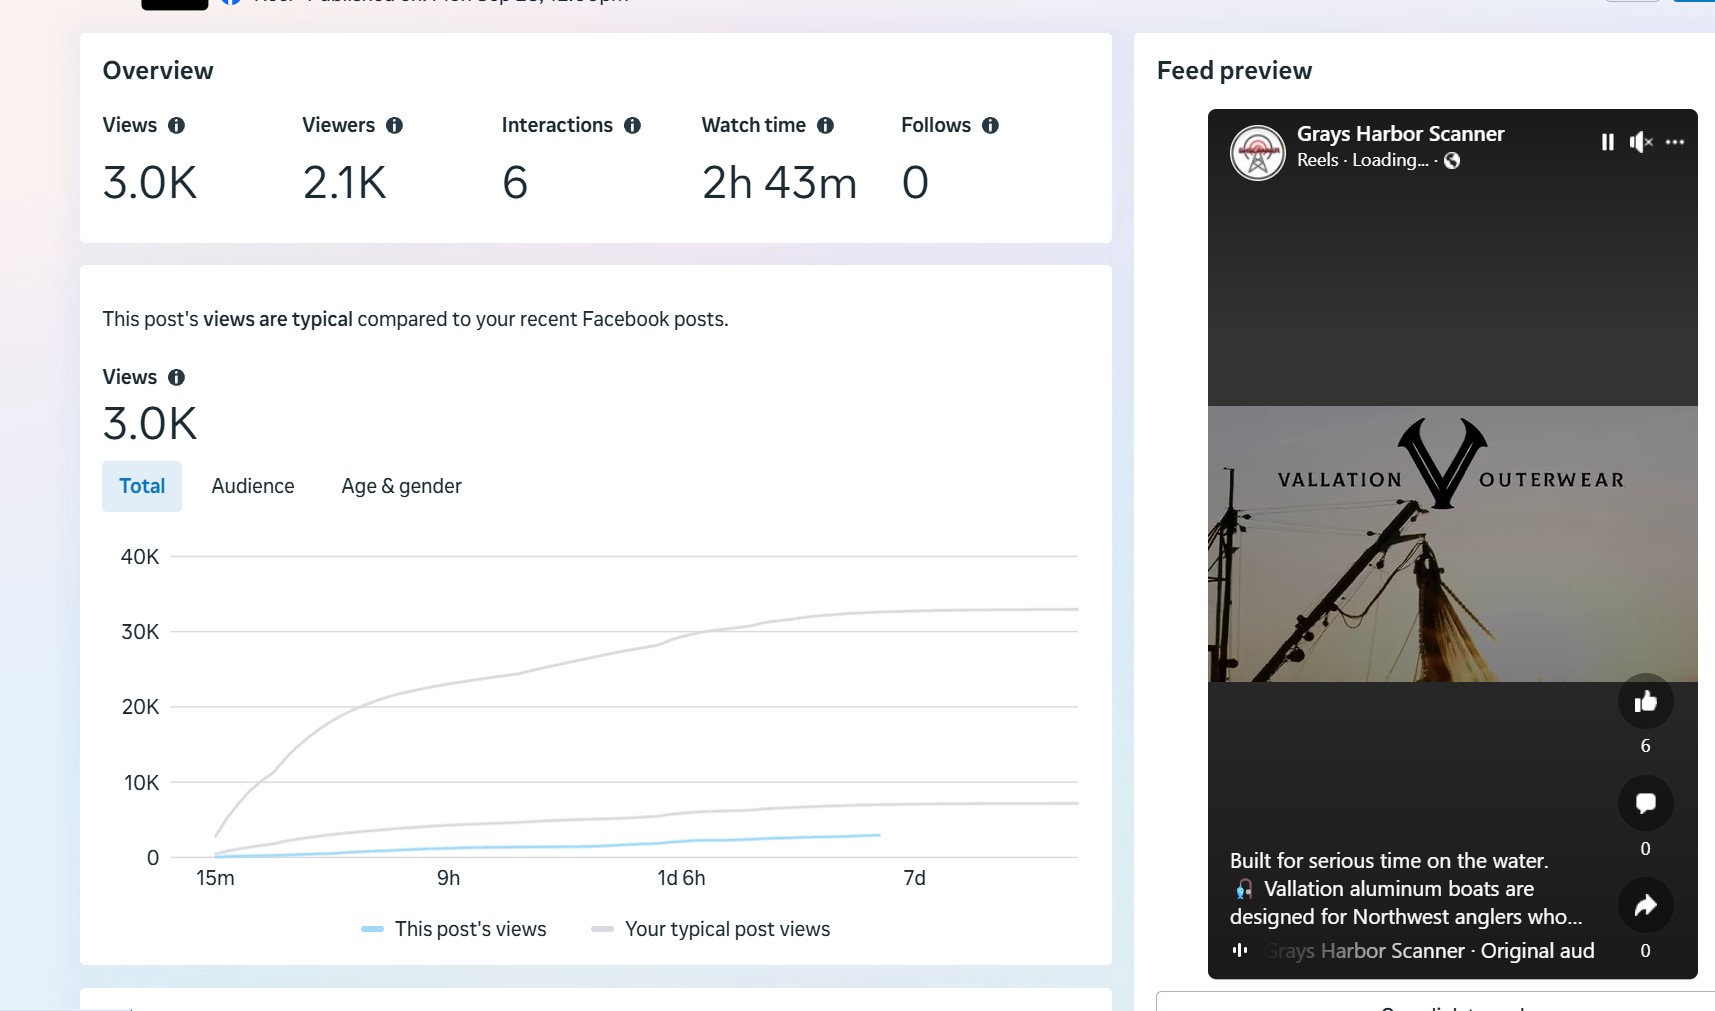
Task: Share the reel with arrow icon
Action: 1645,905
